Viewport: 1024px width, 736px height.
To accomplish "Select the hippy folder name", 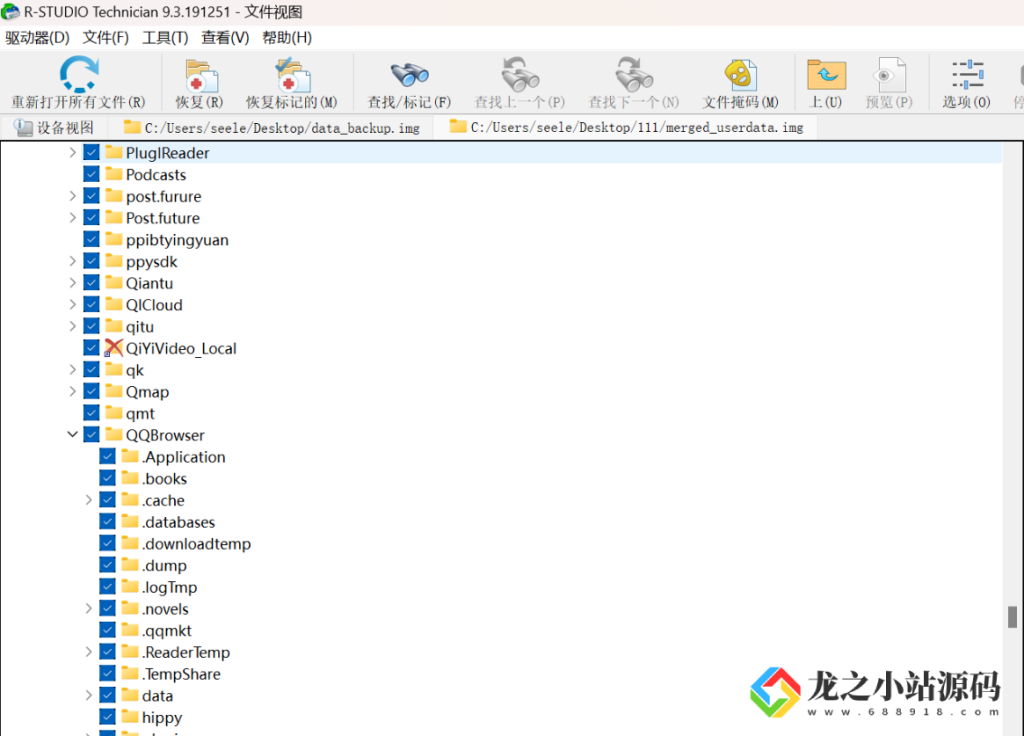I will 162,717.
